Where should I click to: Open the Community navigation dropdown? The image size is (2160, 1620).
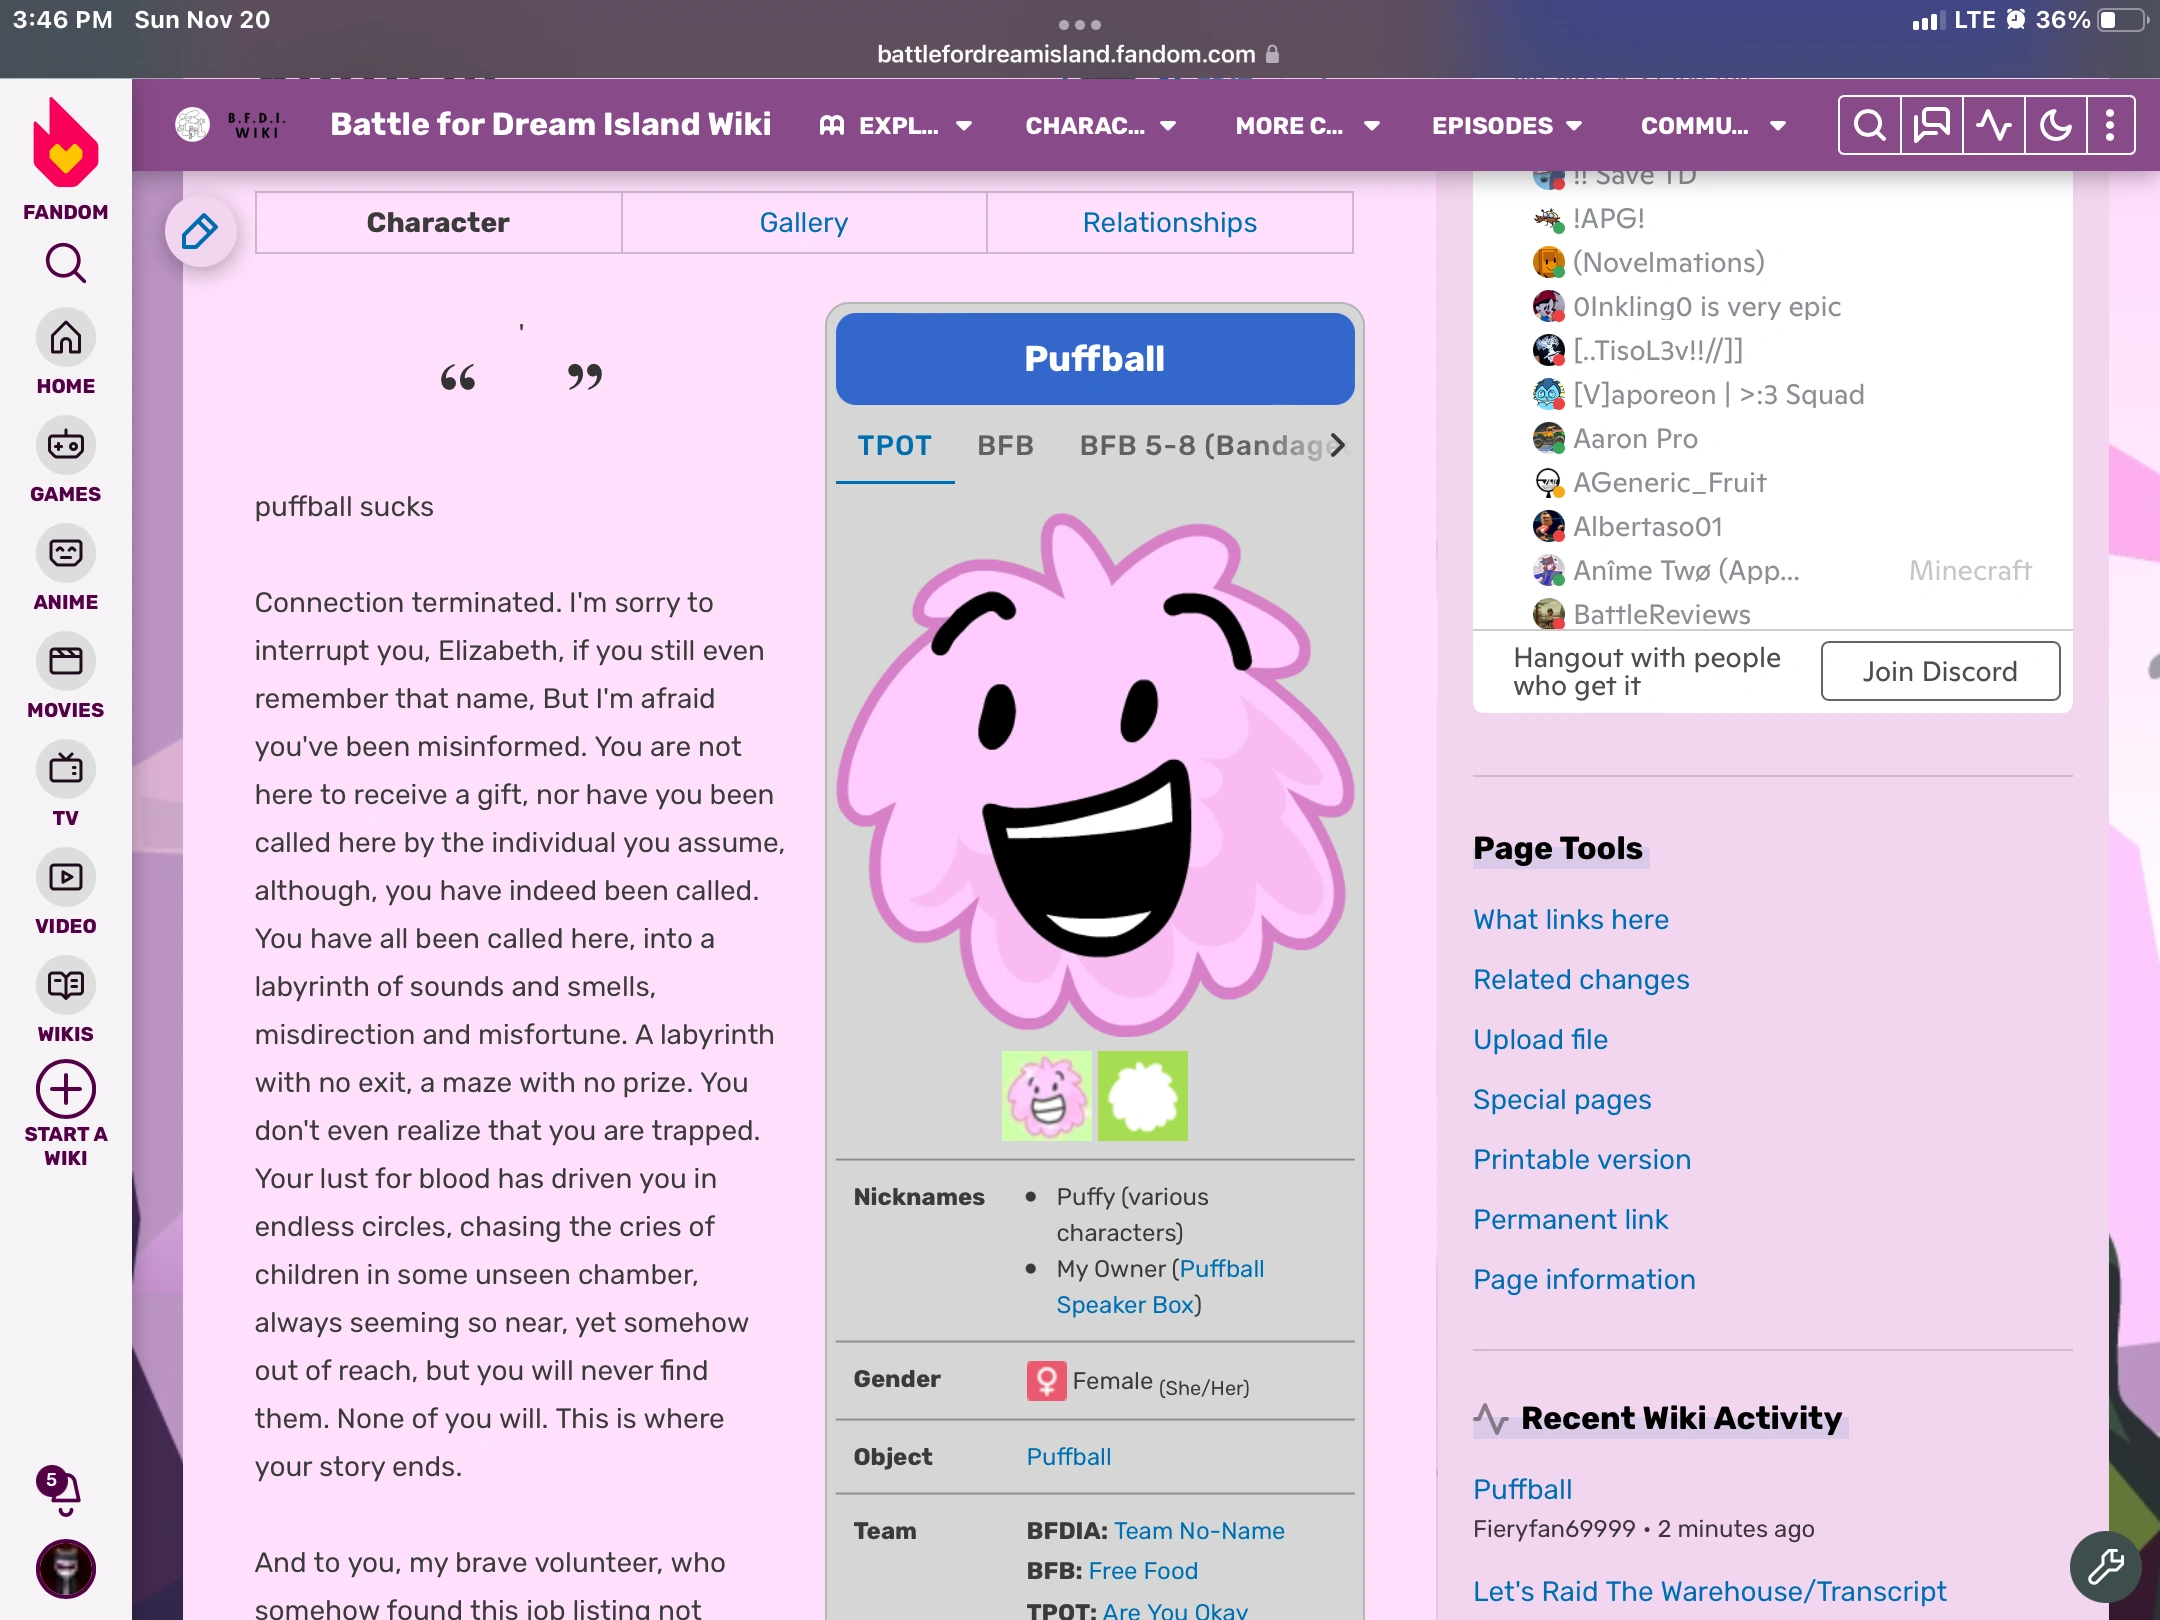1712,126
